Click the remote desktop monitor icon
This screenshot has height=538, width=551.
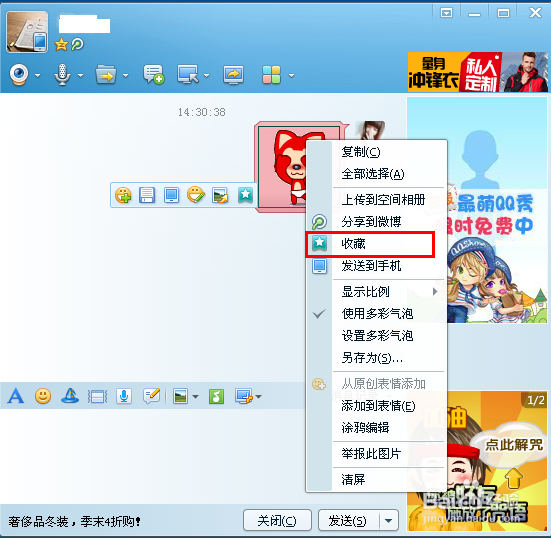188,74
